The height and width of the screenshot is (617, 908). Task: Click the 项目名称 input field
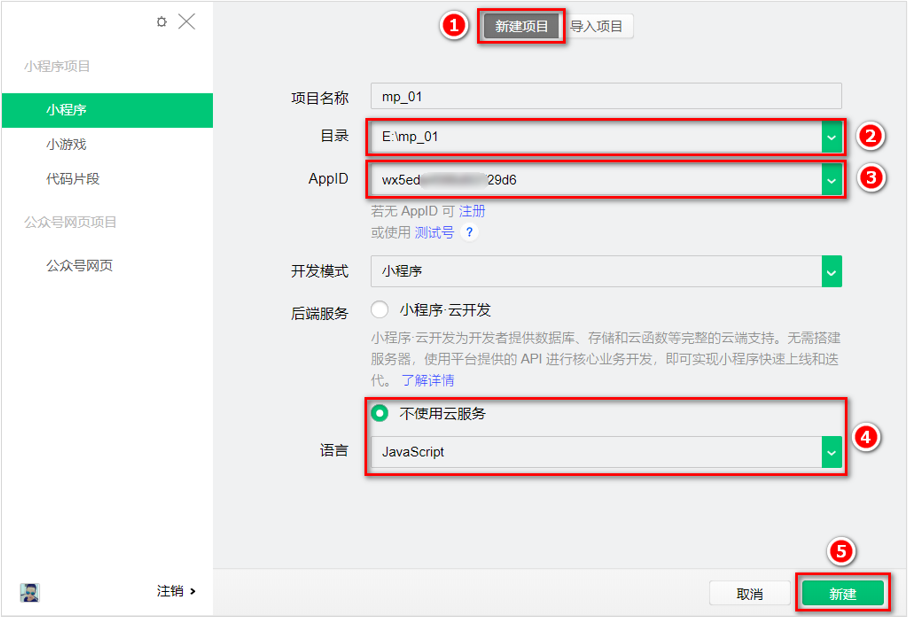tap(606, 96)
